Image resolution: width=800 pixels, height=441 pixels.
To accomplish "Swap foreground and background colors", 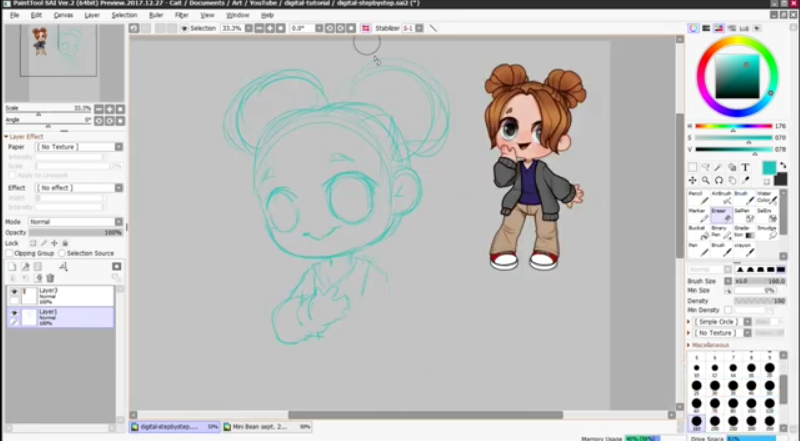I will 783,166.
